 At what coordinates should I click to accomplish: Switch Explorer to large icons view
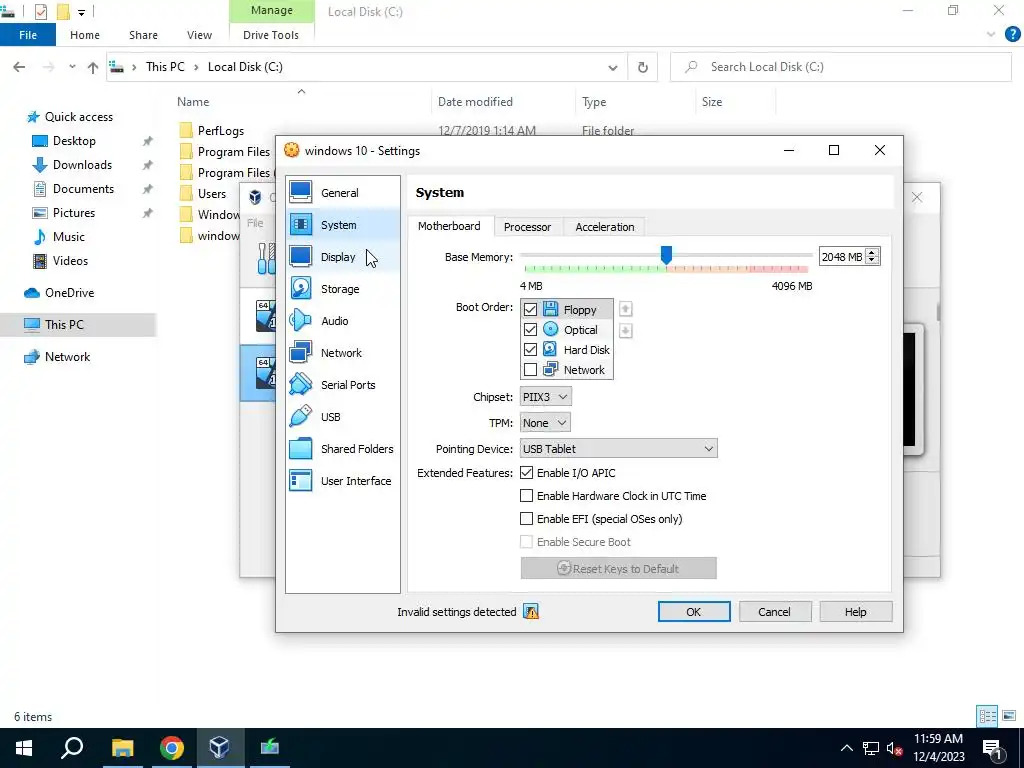click(x=1009, y=716)
